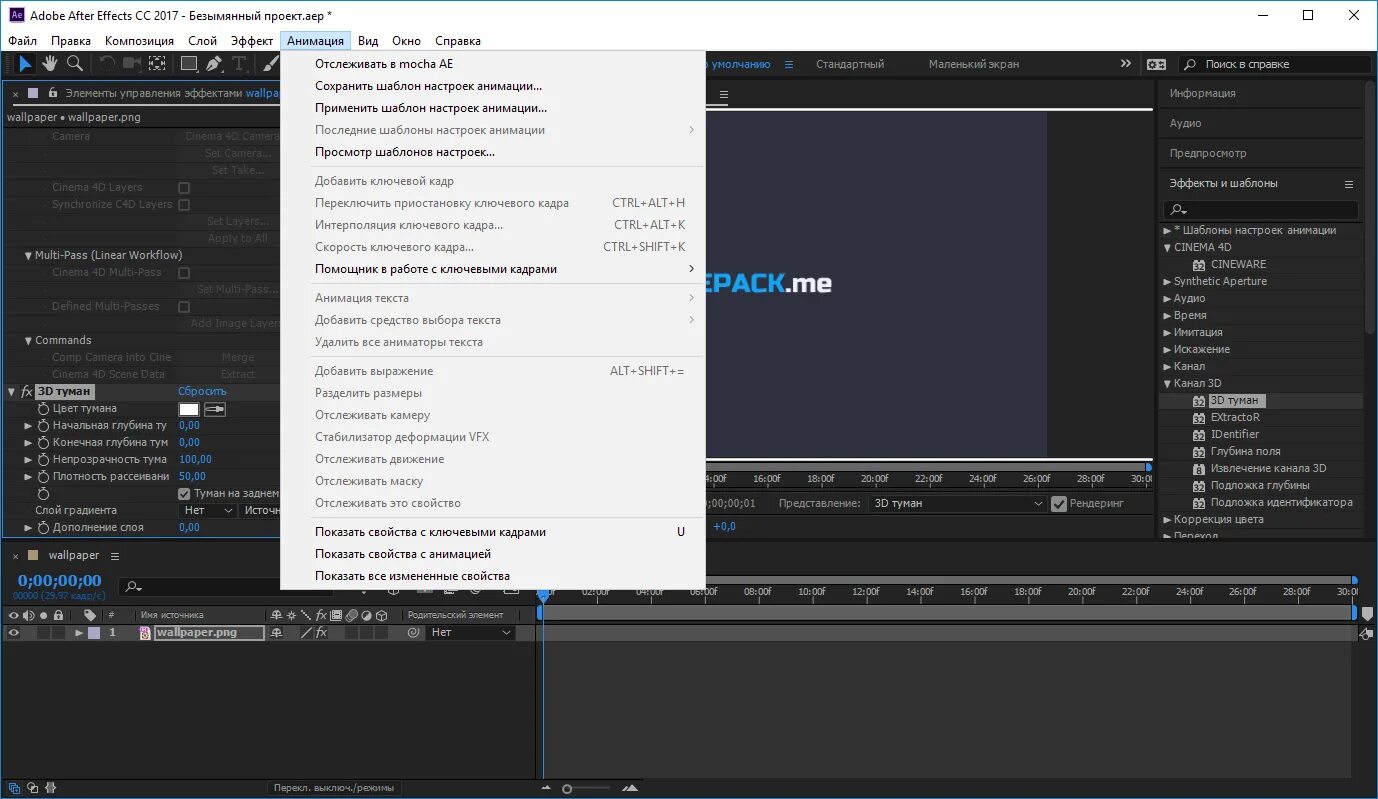Viewport: 1378px width, 799px height.
Task: Collapse the Commands section
Action: [29, 341]
